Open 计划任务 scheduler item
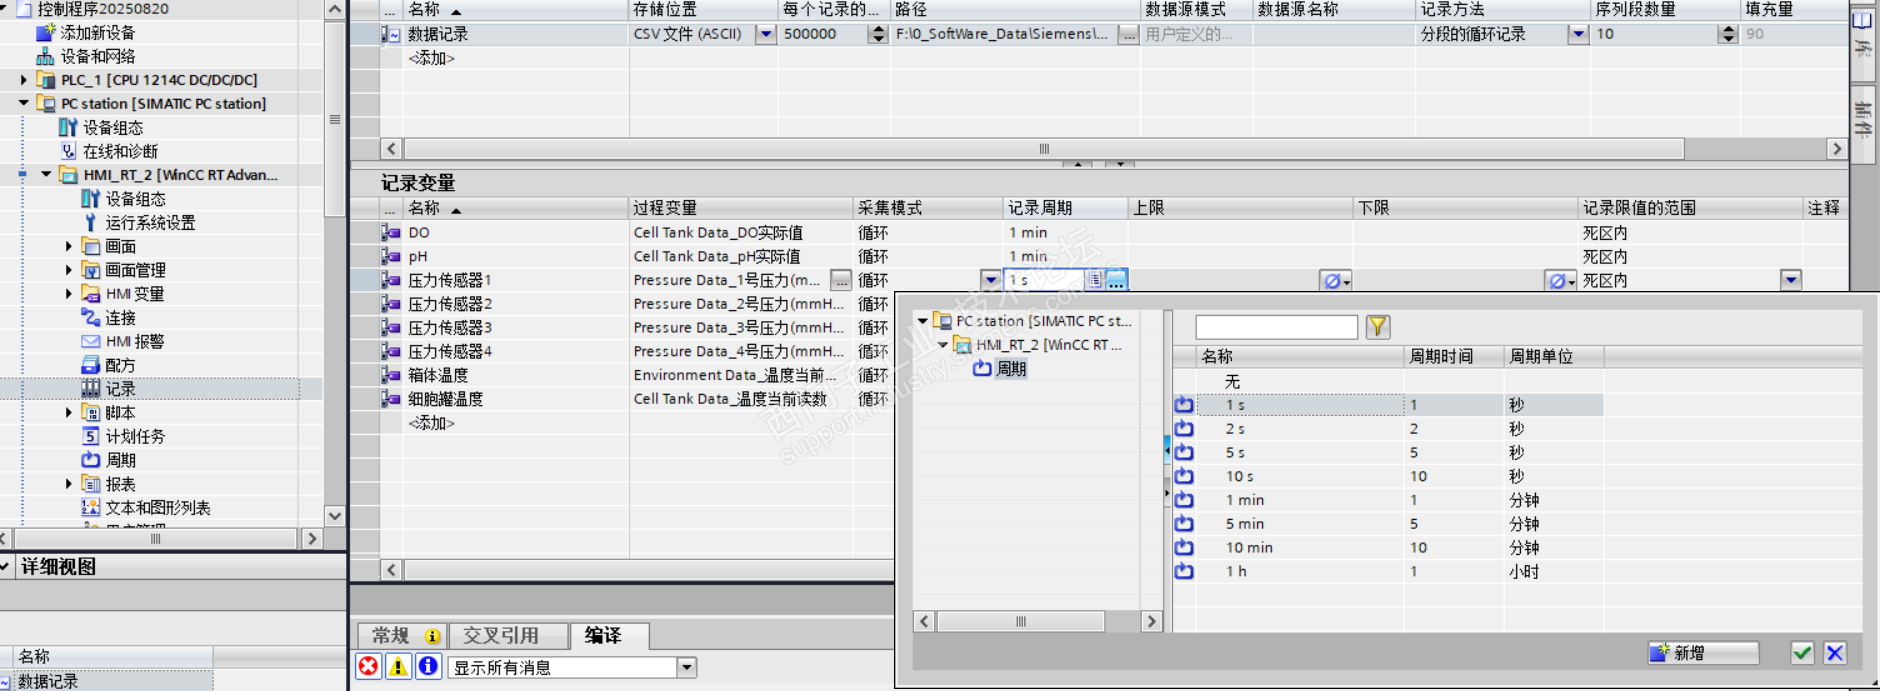 [135, 437]
